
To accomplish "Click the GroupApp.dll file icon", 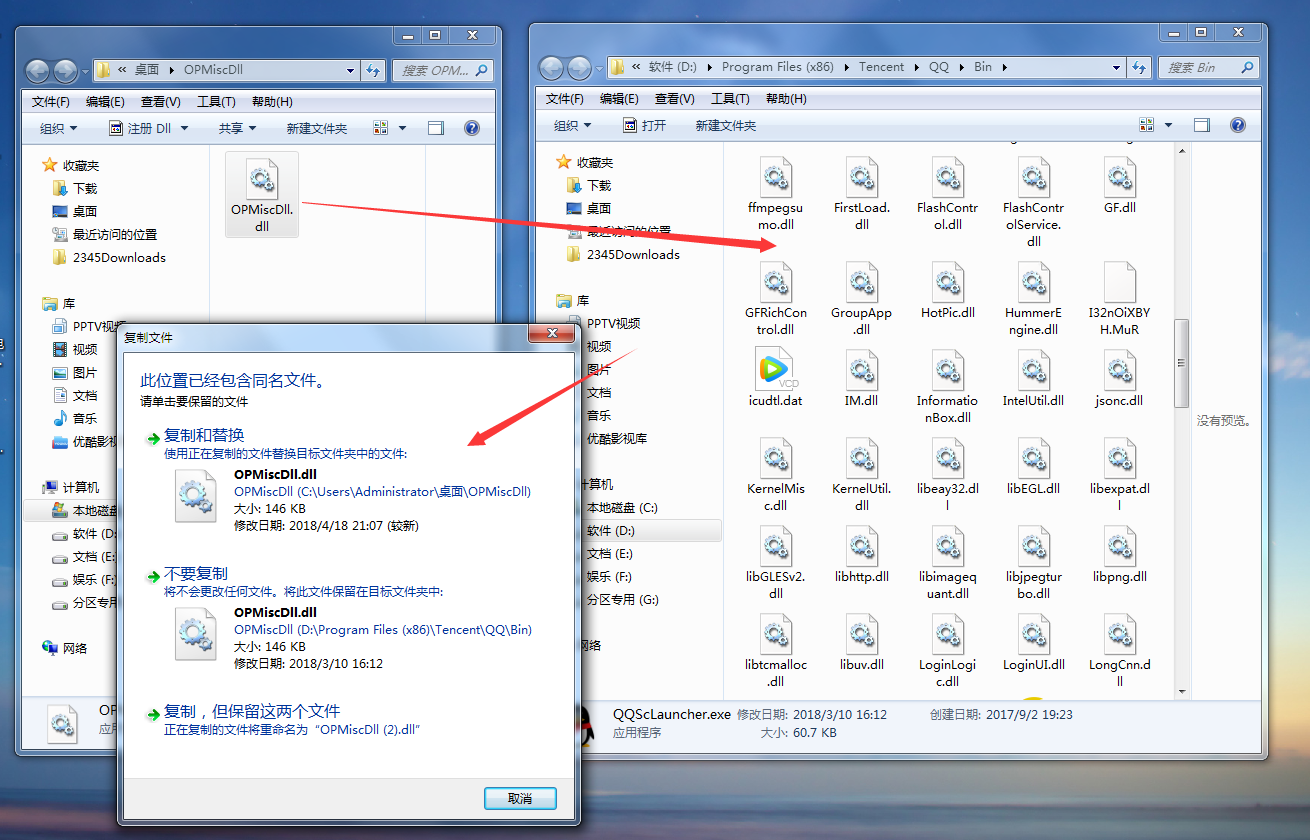I will (x=861, y=285).
